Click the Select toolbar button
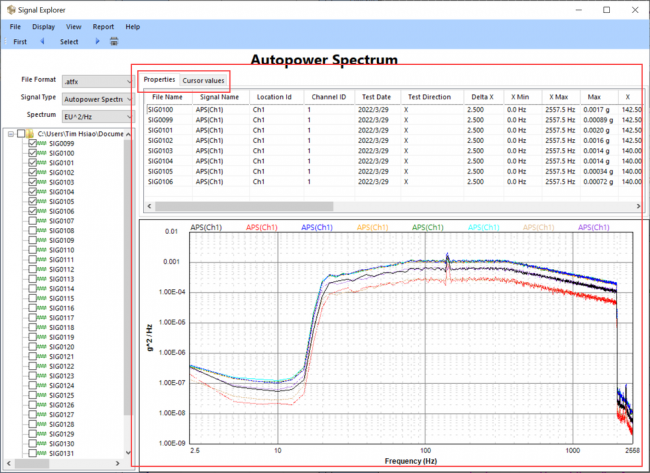This screenshot has height=473, width=650. [x=69, y=42]
